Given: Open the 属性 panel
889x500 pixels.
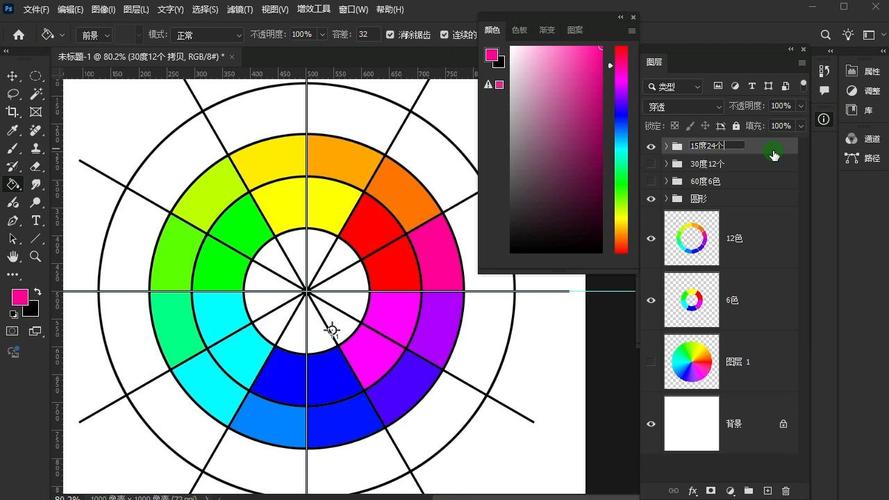Looking at the screenshot, I should tap(863, 71).
